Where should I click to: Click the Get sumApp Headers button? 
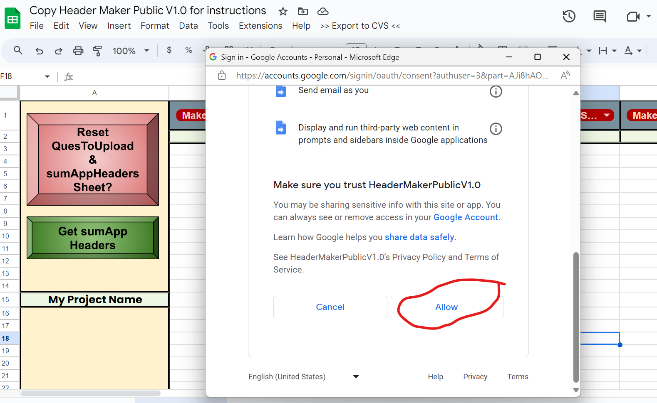coord(93,238)
